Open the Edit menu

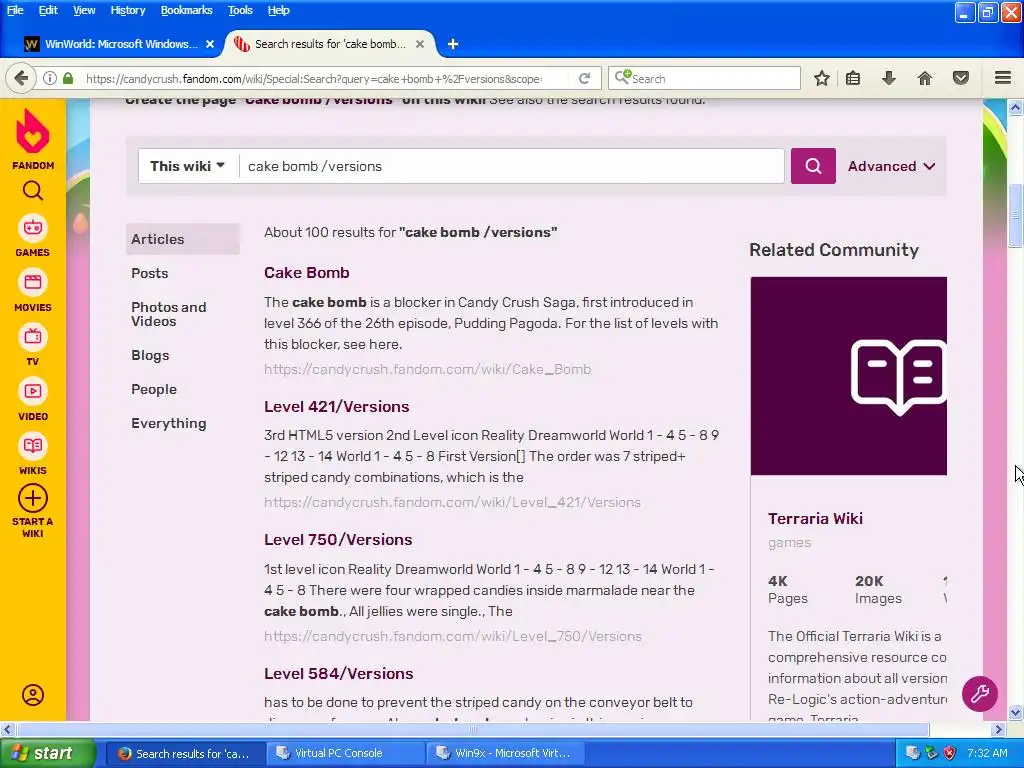point(48,10)
